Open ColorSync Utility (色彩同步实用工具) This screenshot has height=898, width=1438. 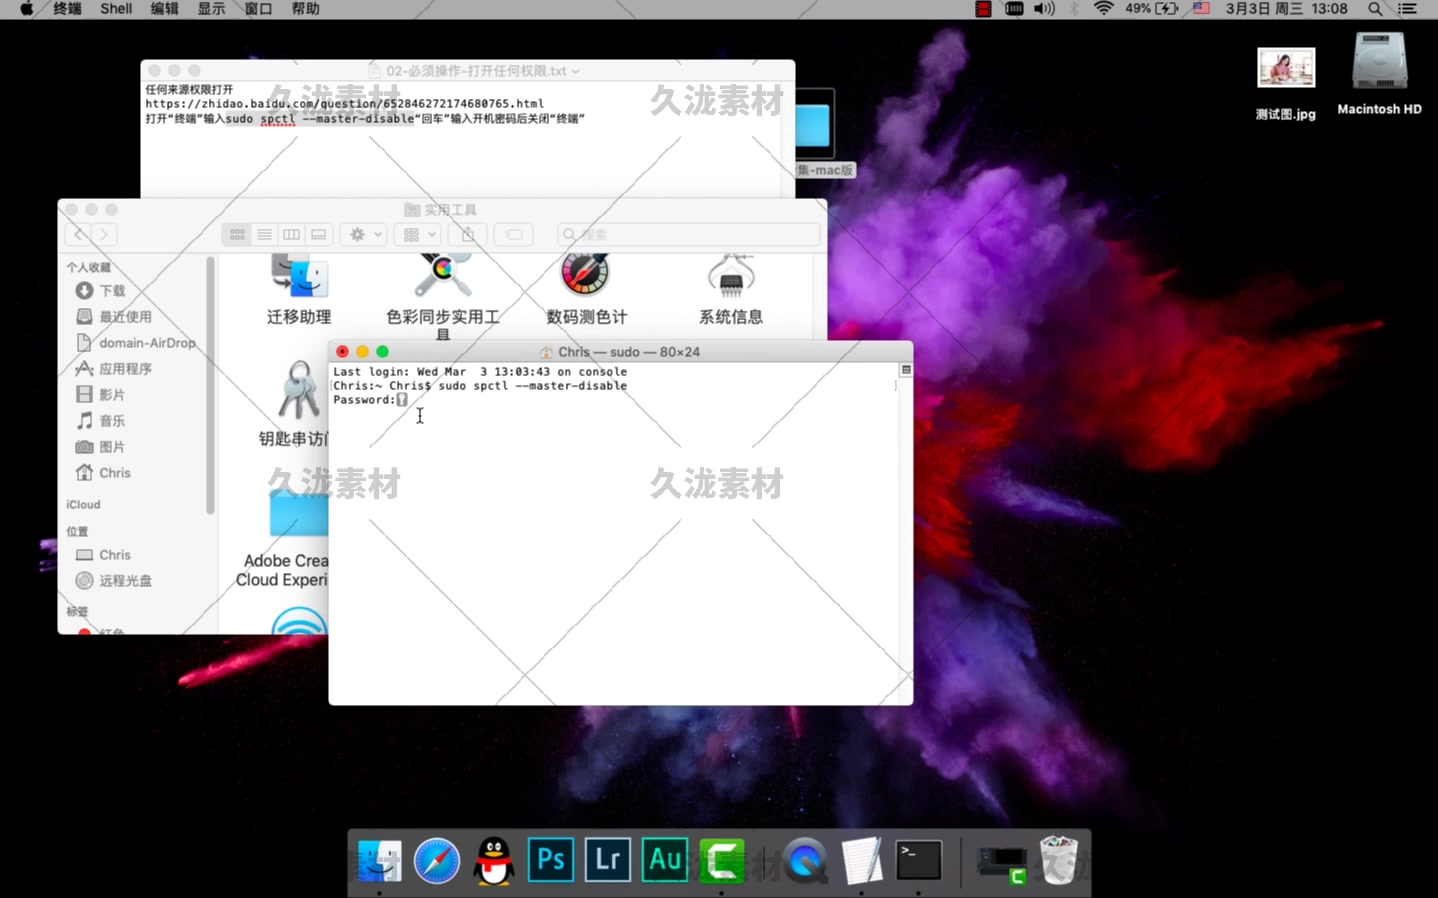[x=441, y=275]
